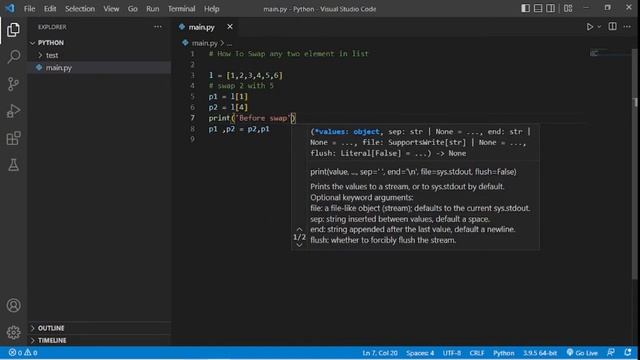This screenshot has width=640, height=360.
Task: Open the Go menu
Action: pyautogui.click(x=132, y=9)
